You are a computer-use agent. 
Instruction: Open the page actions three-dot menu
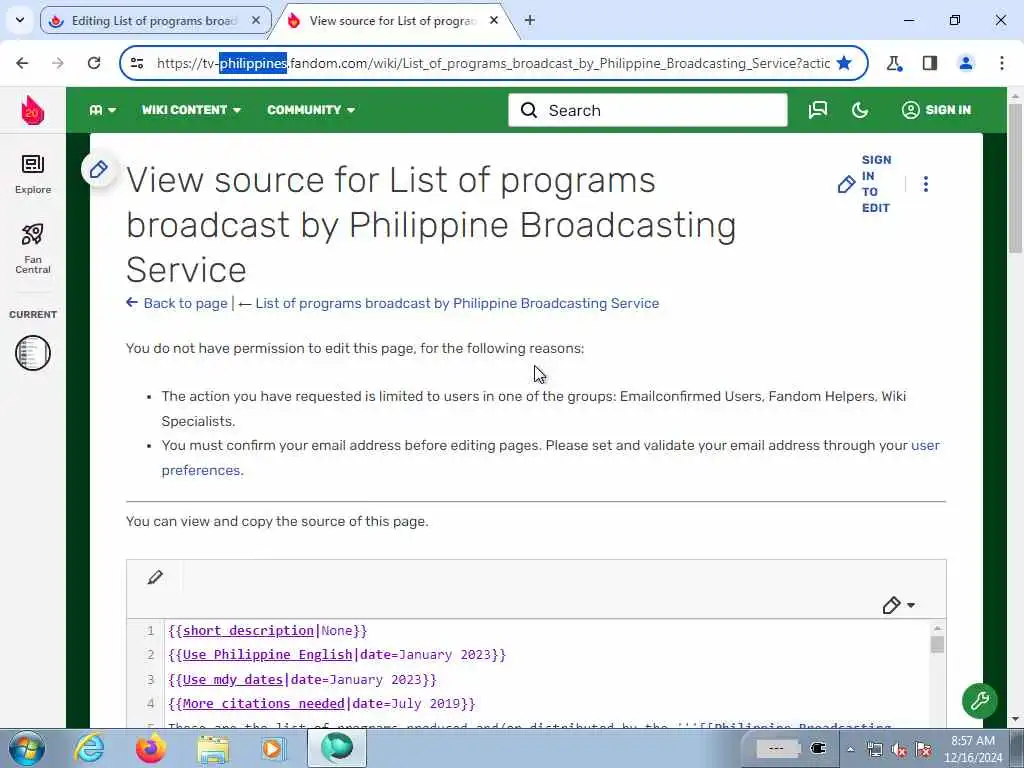point(925,184)
